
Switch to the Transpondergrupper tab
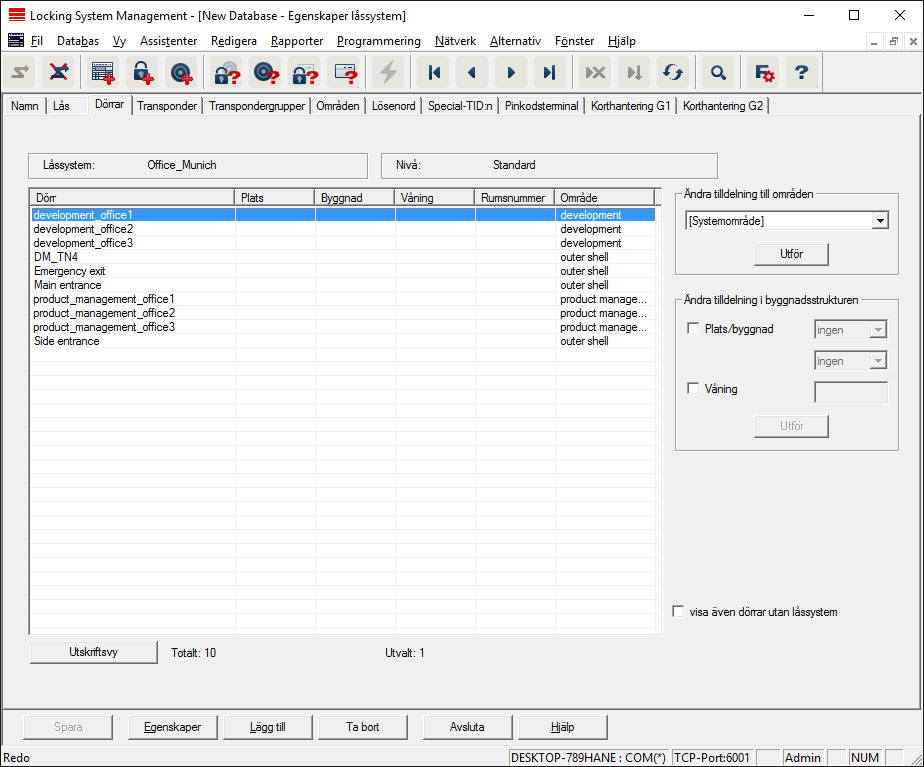coord(257,106)
